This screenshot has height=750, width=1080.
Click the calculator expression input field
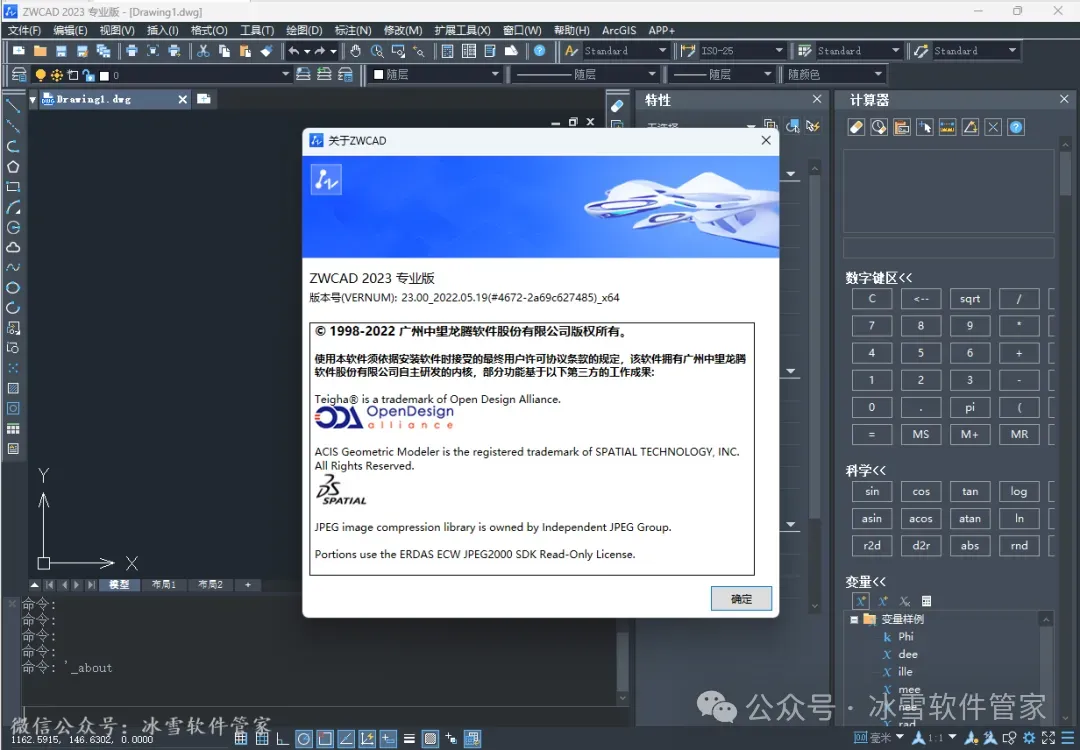click(x=948, y=248)
